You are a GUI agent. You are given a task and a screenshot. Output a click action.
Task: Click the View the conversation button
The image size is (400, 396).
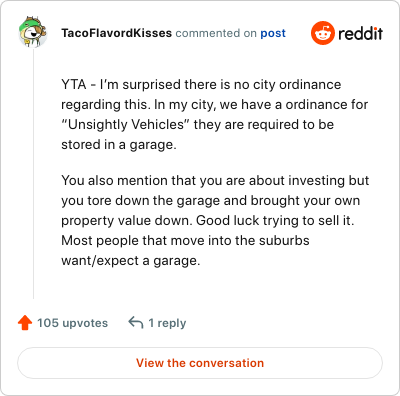point(200,363)
